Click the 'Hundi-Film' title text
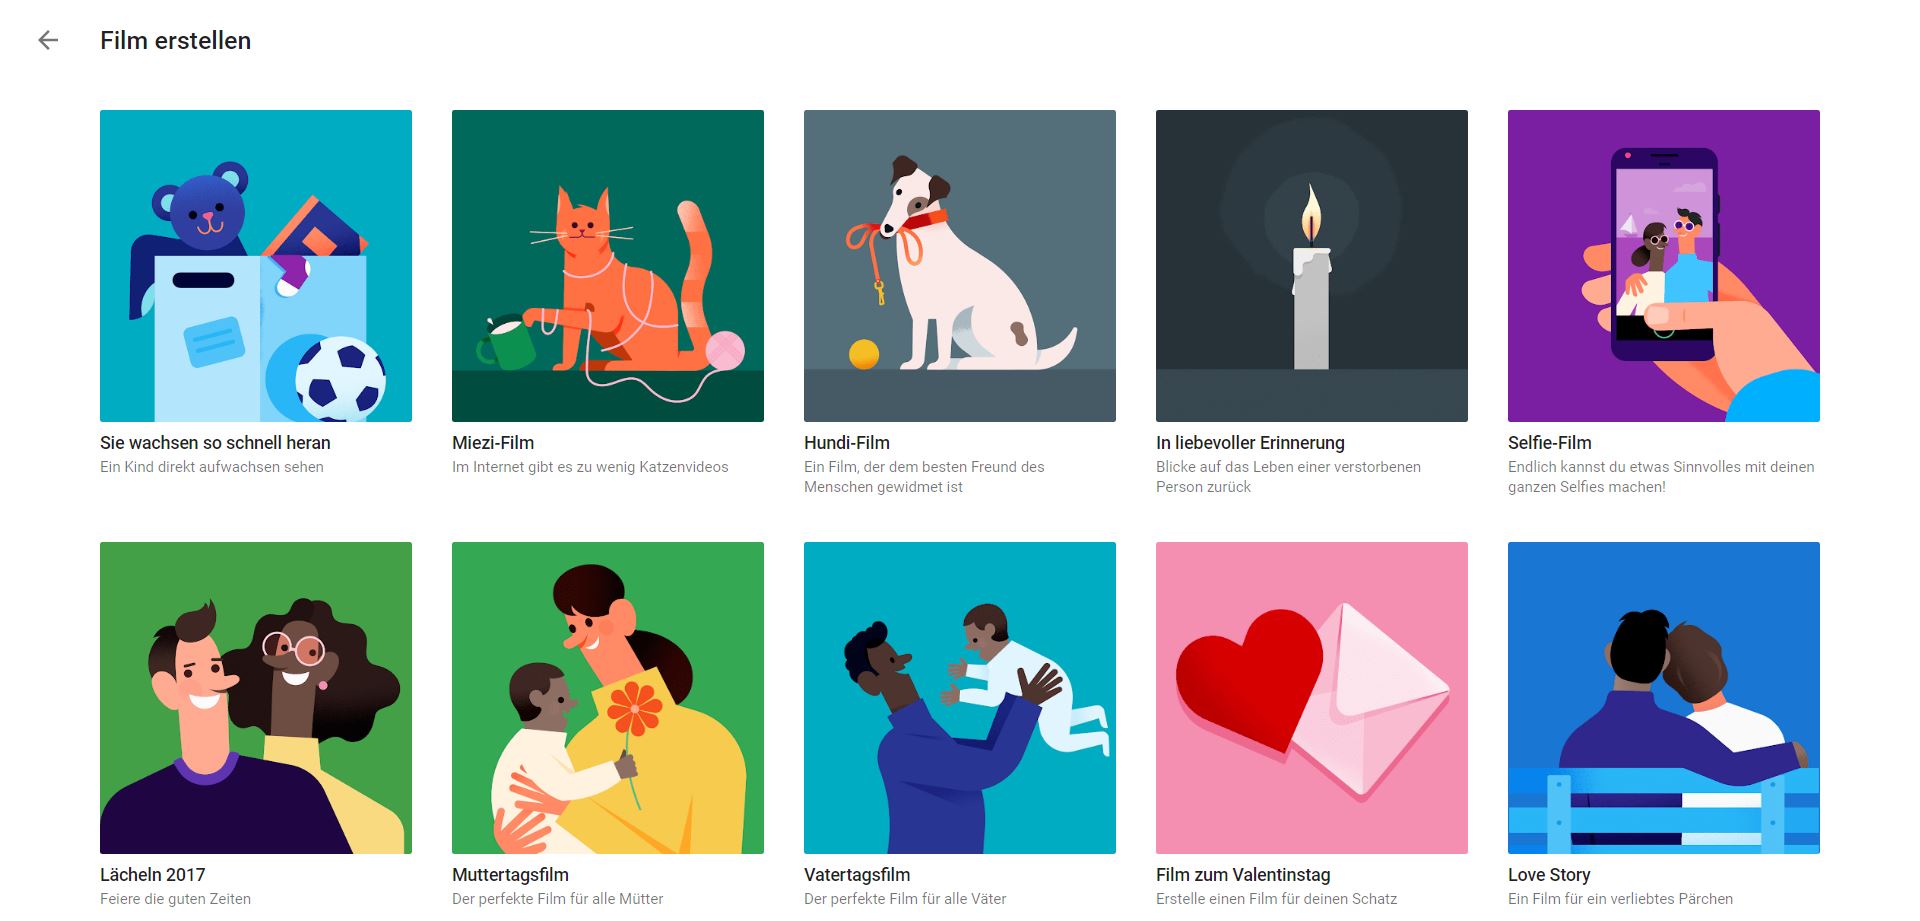 coord(847,443)
